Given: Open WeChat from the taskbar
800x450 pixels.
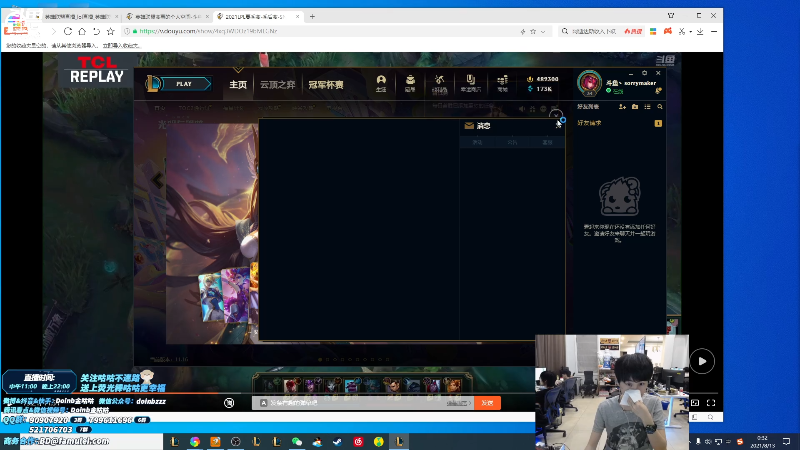Looking at the screenshot, I should (297, 441).
